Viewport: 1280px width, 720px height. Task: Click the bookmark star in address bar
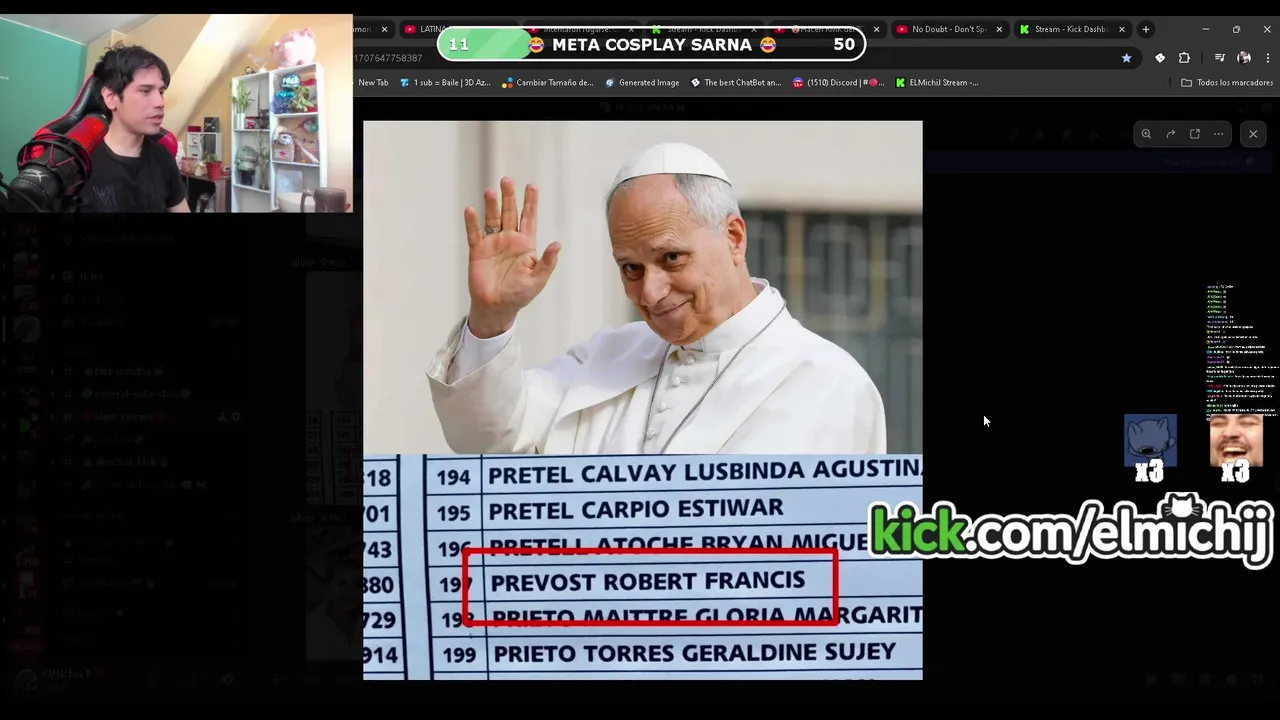(x=1126, y=58)
